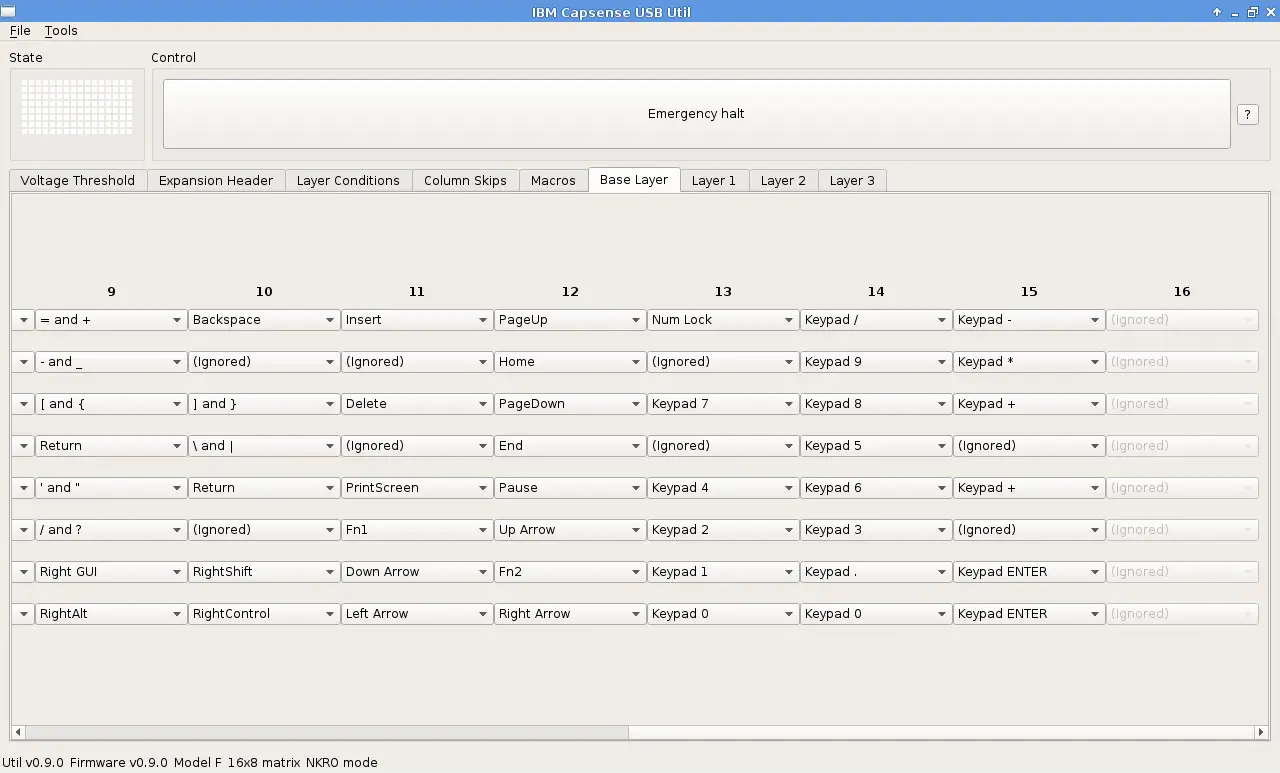Open the Keypad 6 dropdown
The width and height of the screenshot is (1280, 773).
point(875,488)
